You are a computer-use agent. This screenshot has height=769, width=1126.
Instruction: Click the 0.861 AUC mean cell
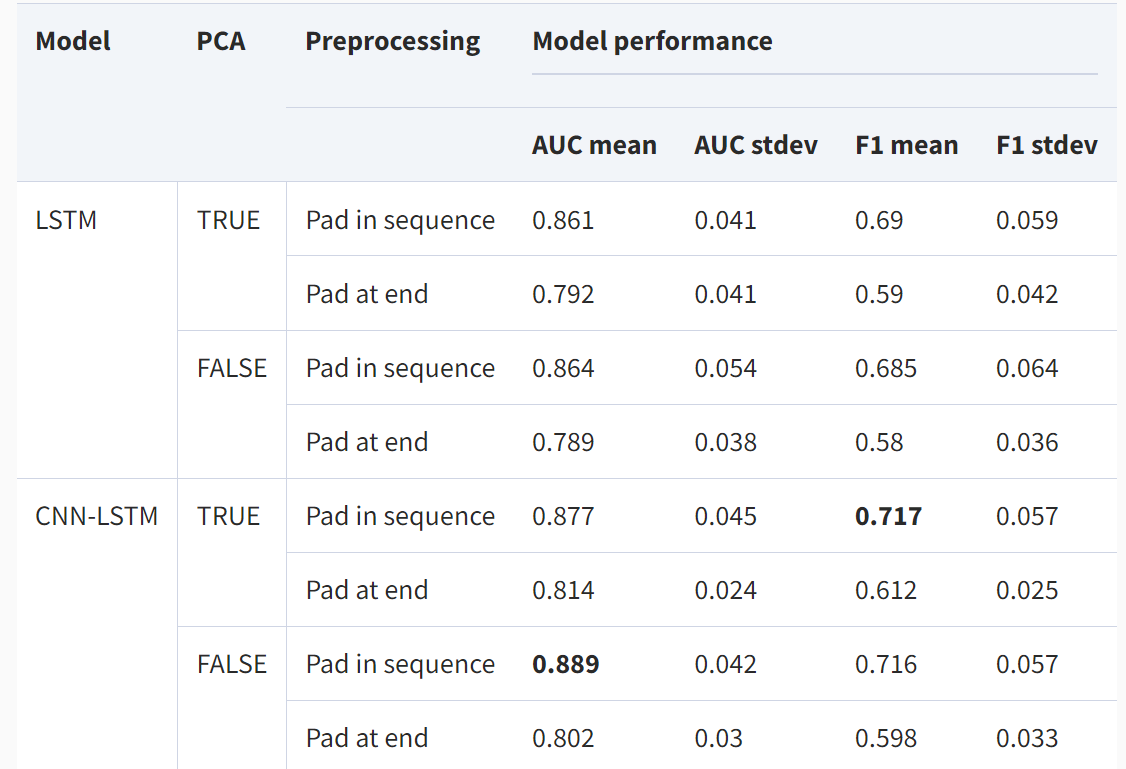click(x=563, y=220)
